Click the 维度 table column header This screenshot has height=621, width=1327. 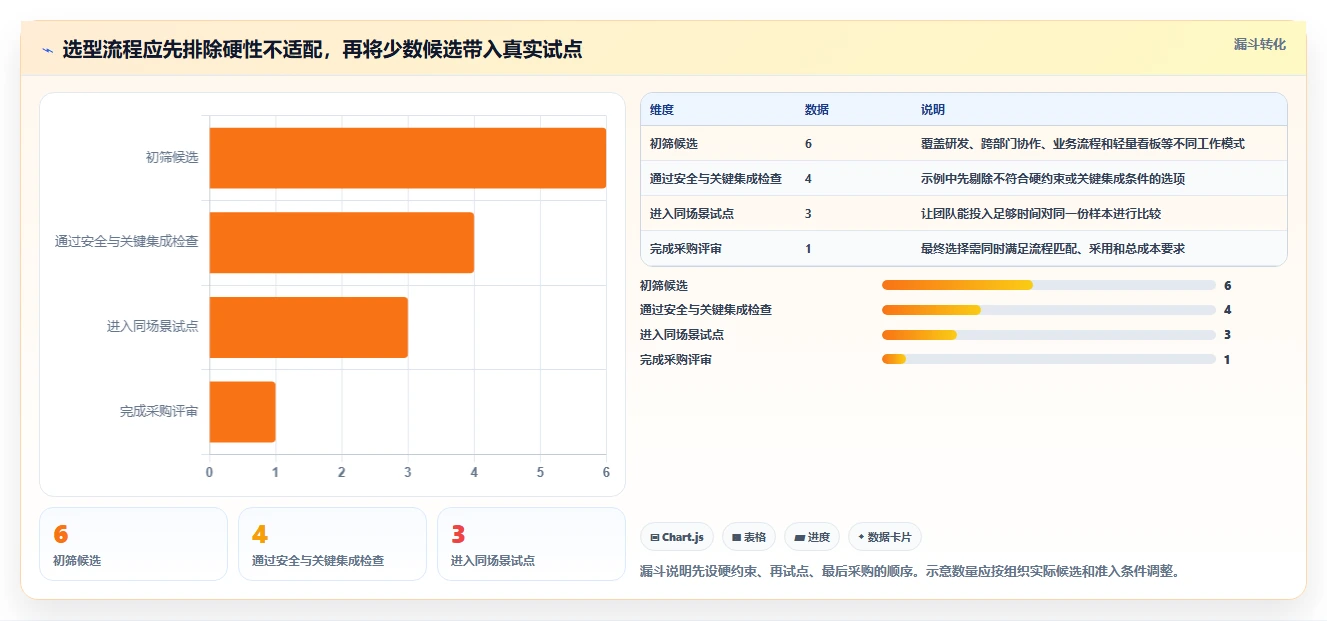coord(662,110)
